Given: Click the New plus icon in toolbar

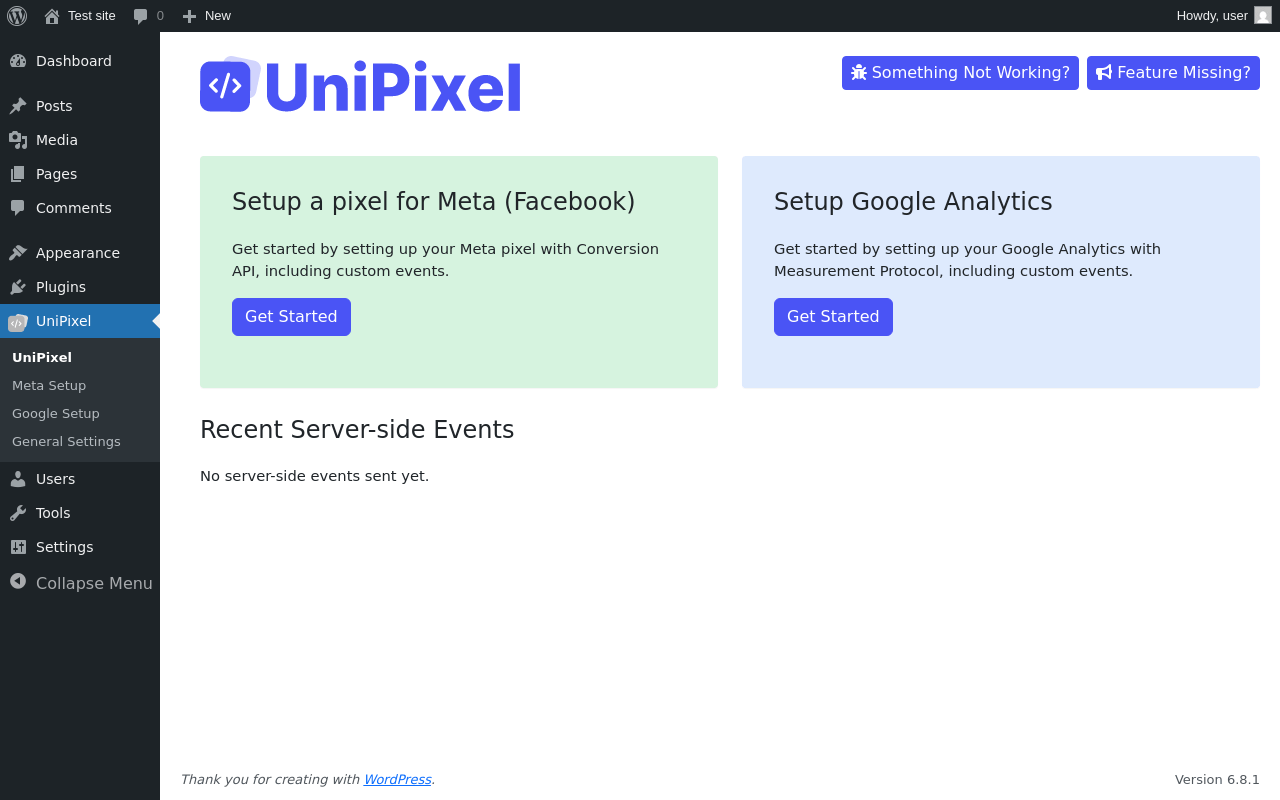Looking at the screenshot, I should coord(189,16).
